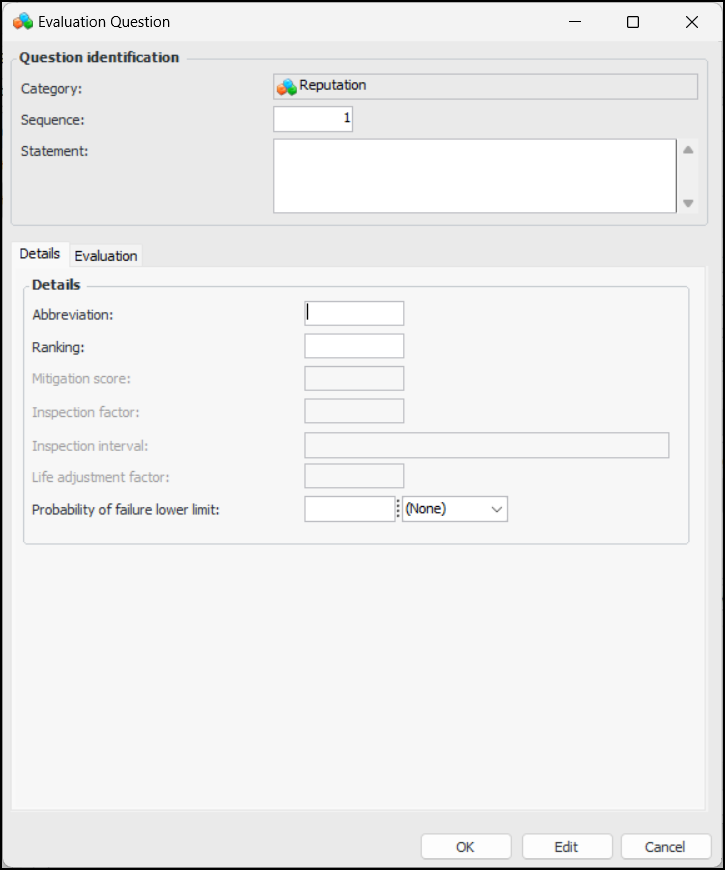Click the Edit button
The image size is (725, 870).
566,847
